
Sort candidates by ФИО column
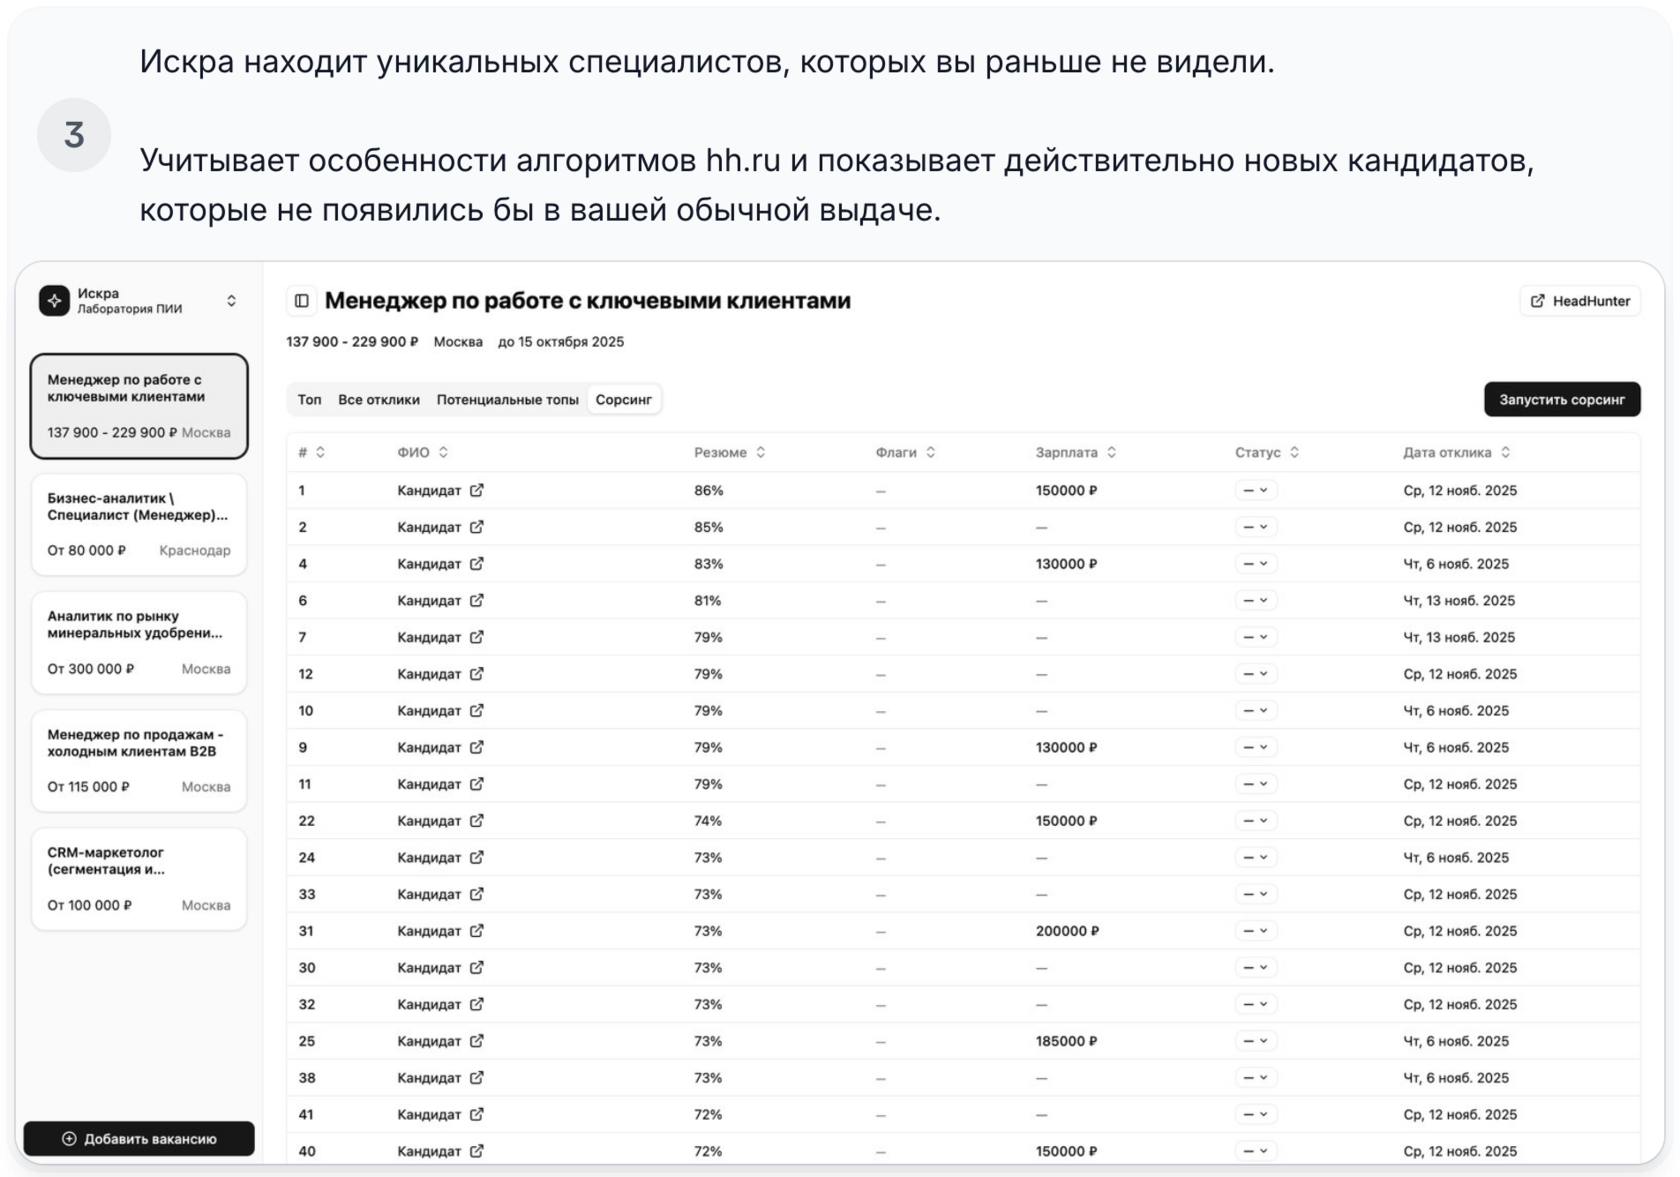(423, 453)
